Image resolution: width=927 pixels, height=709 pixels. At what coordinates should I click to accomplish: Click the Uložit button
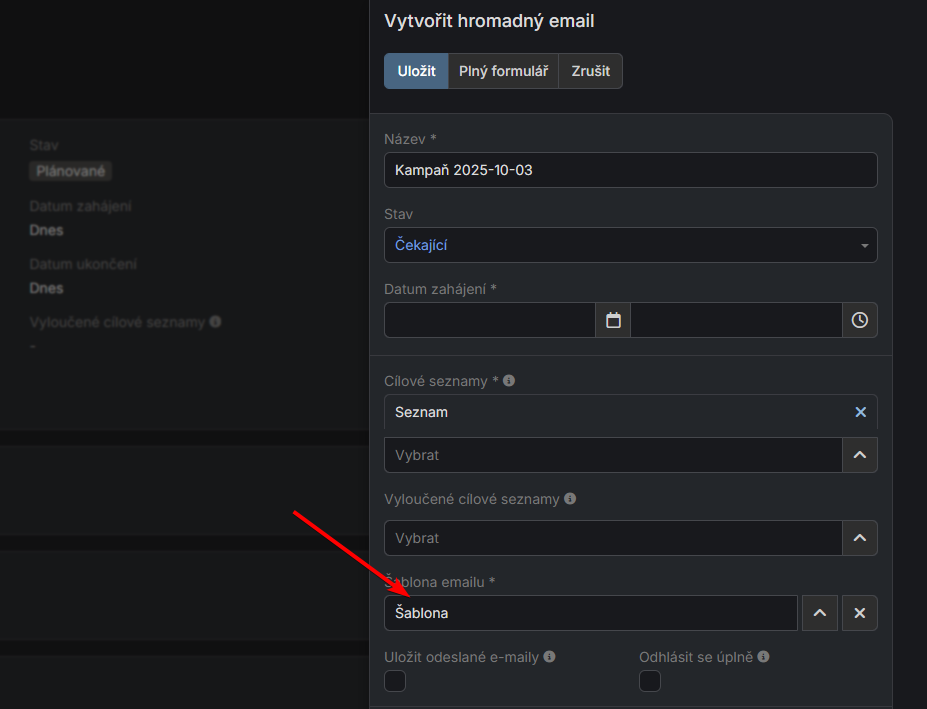click(x=416, y=71)
